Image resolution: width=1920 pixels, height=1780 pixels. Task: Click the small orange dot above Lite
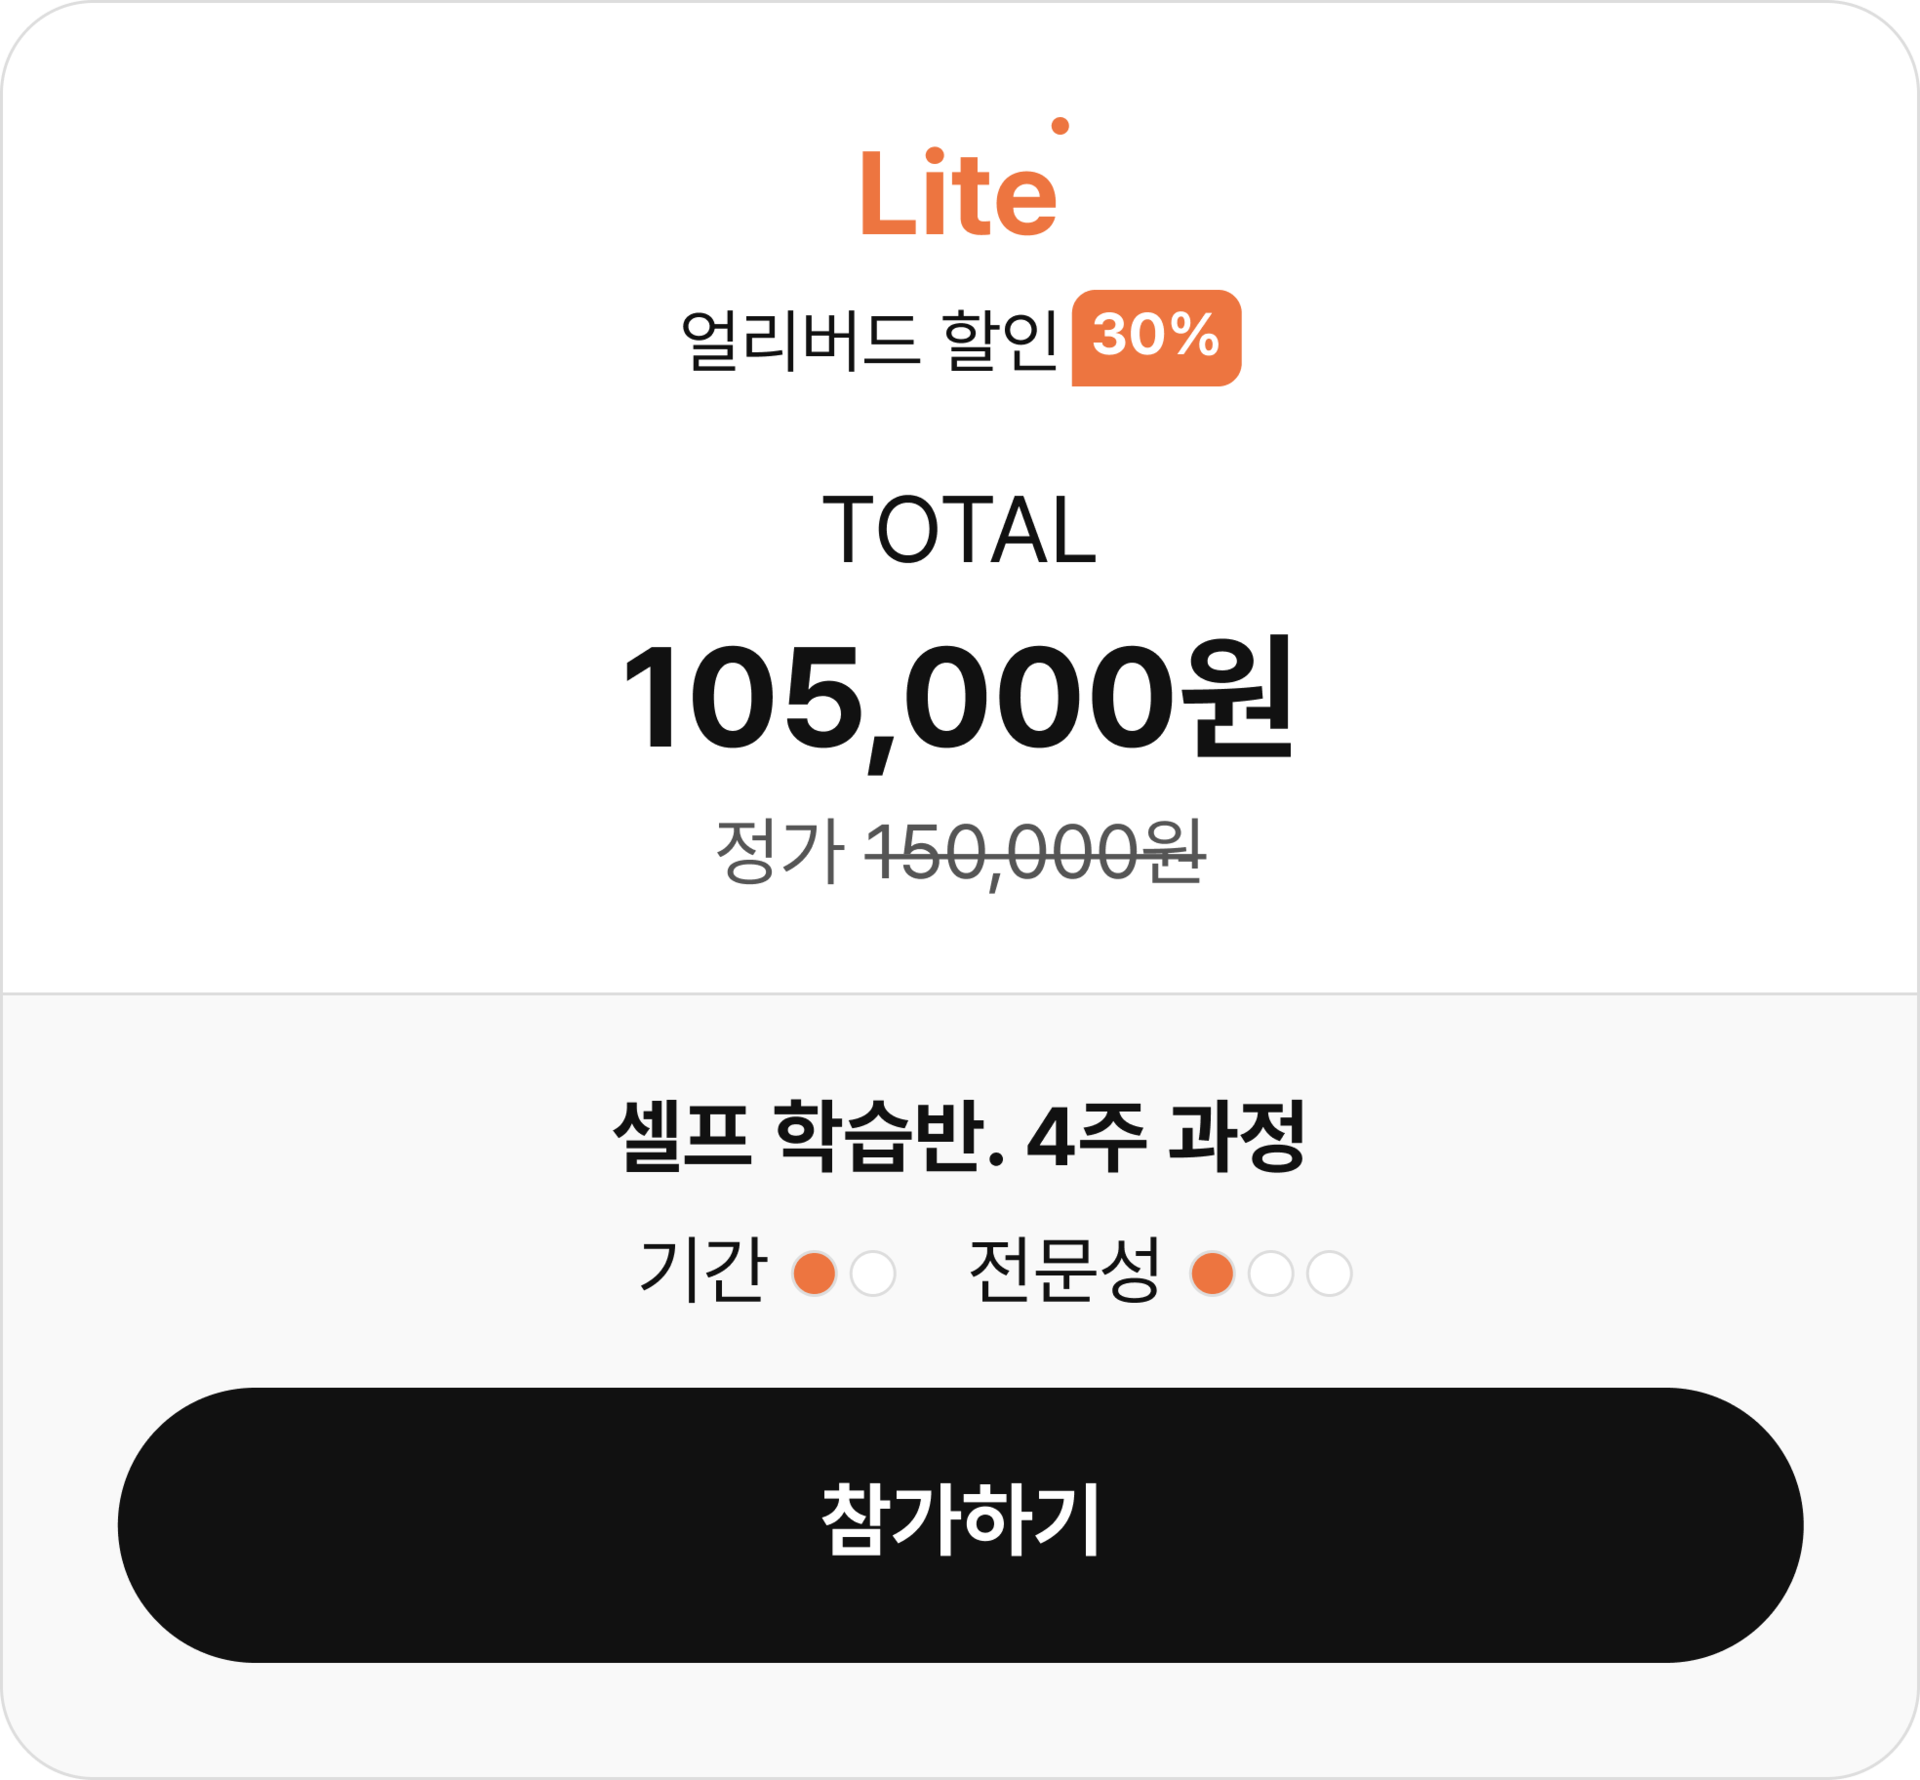point(1060,126)
